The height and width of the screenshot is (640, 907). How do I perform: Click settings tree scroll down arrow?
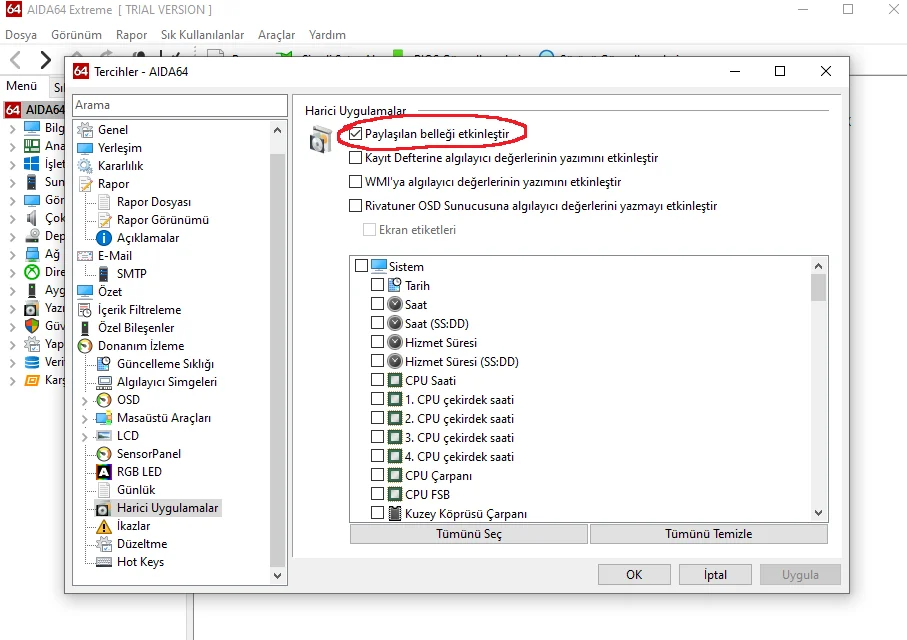click(x=278, y=576)
